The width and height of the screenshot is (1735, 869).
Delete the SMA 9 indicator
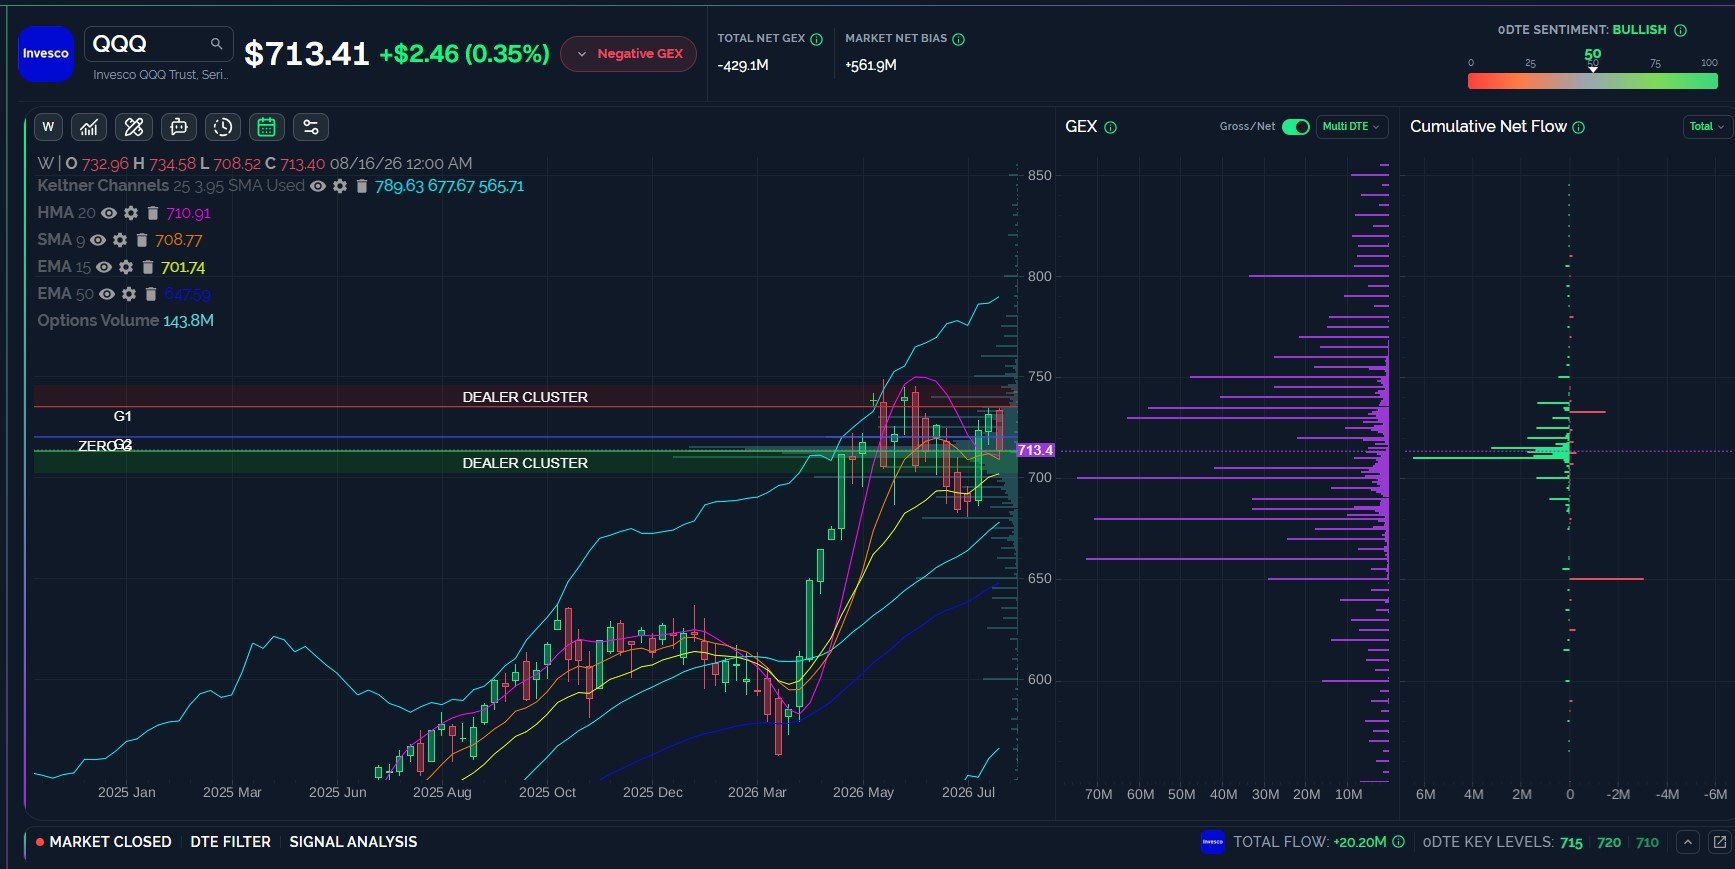[x=142, y=240]
